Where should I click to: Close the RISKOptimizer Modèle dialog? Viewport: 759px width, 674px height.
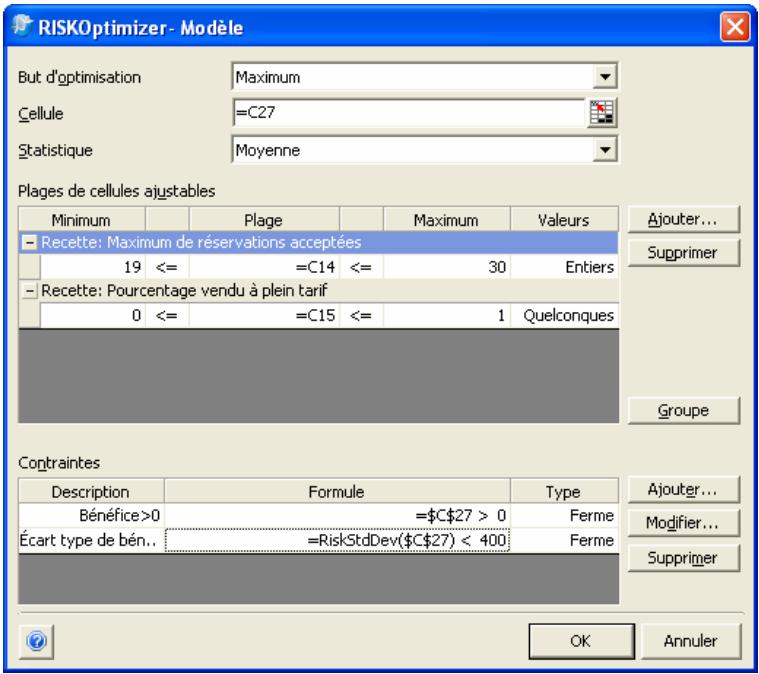point(735,26)
